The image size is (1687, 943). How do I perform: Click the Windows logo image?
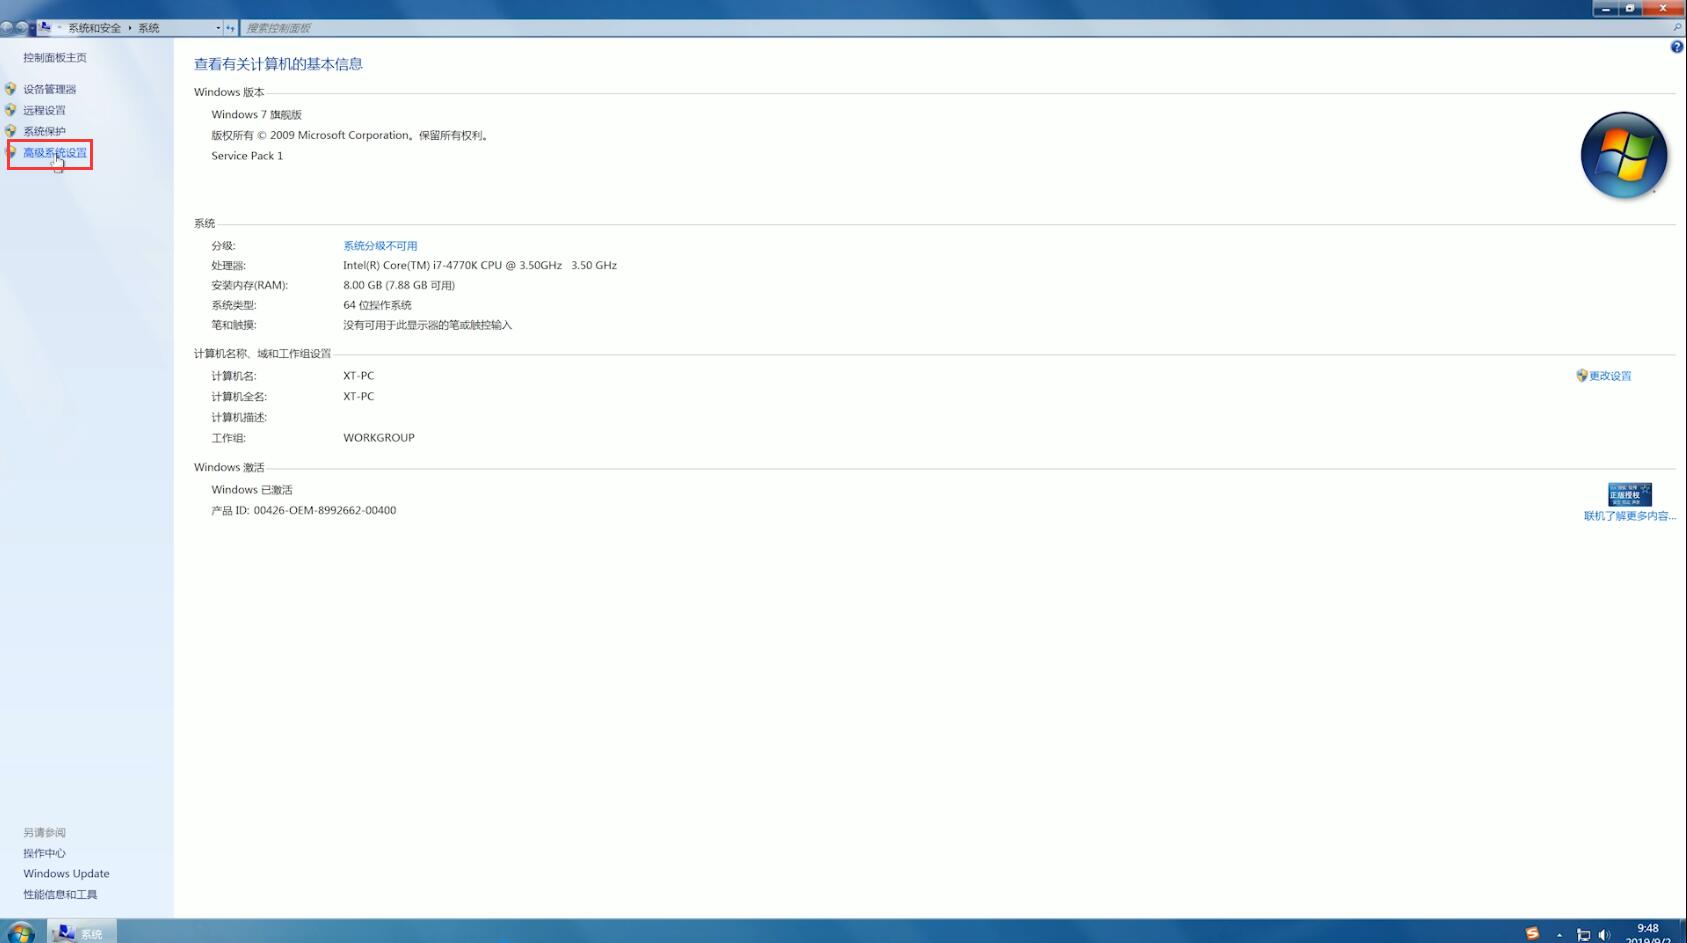(1624, 155)
